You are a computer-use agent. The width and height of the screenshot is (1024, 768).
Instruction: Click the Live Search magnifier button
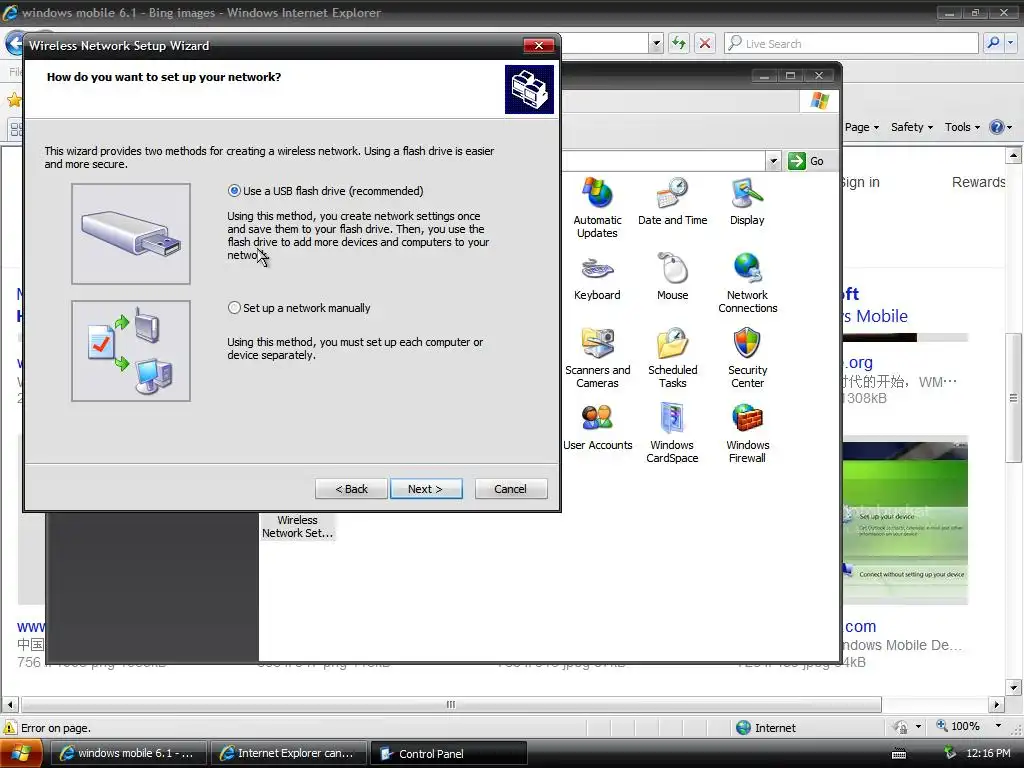pos(993,43)
